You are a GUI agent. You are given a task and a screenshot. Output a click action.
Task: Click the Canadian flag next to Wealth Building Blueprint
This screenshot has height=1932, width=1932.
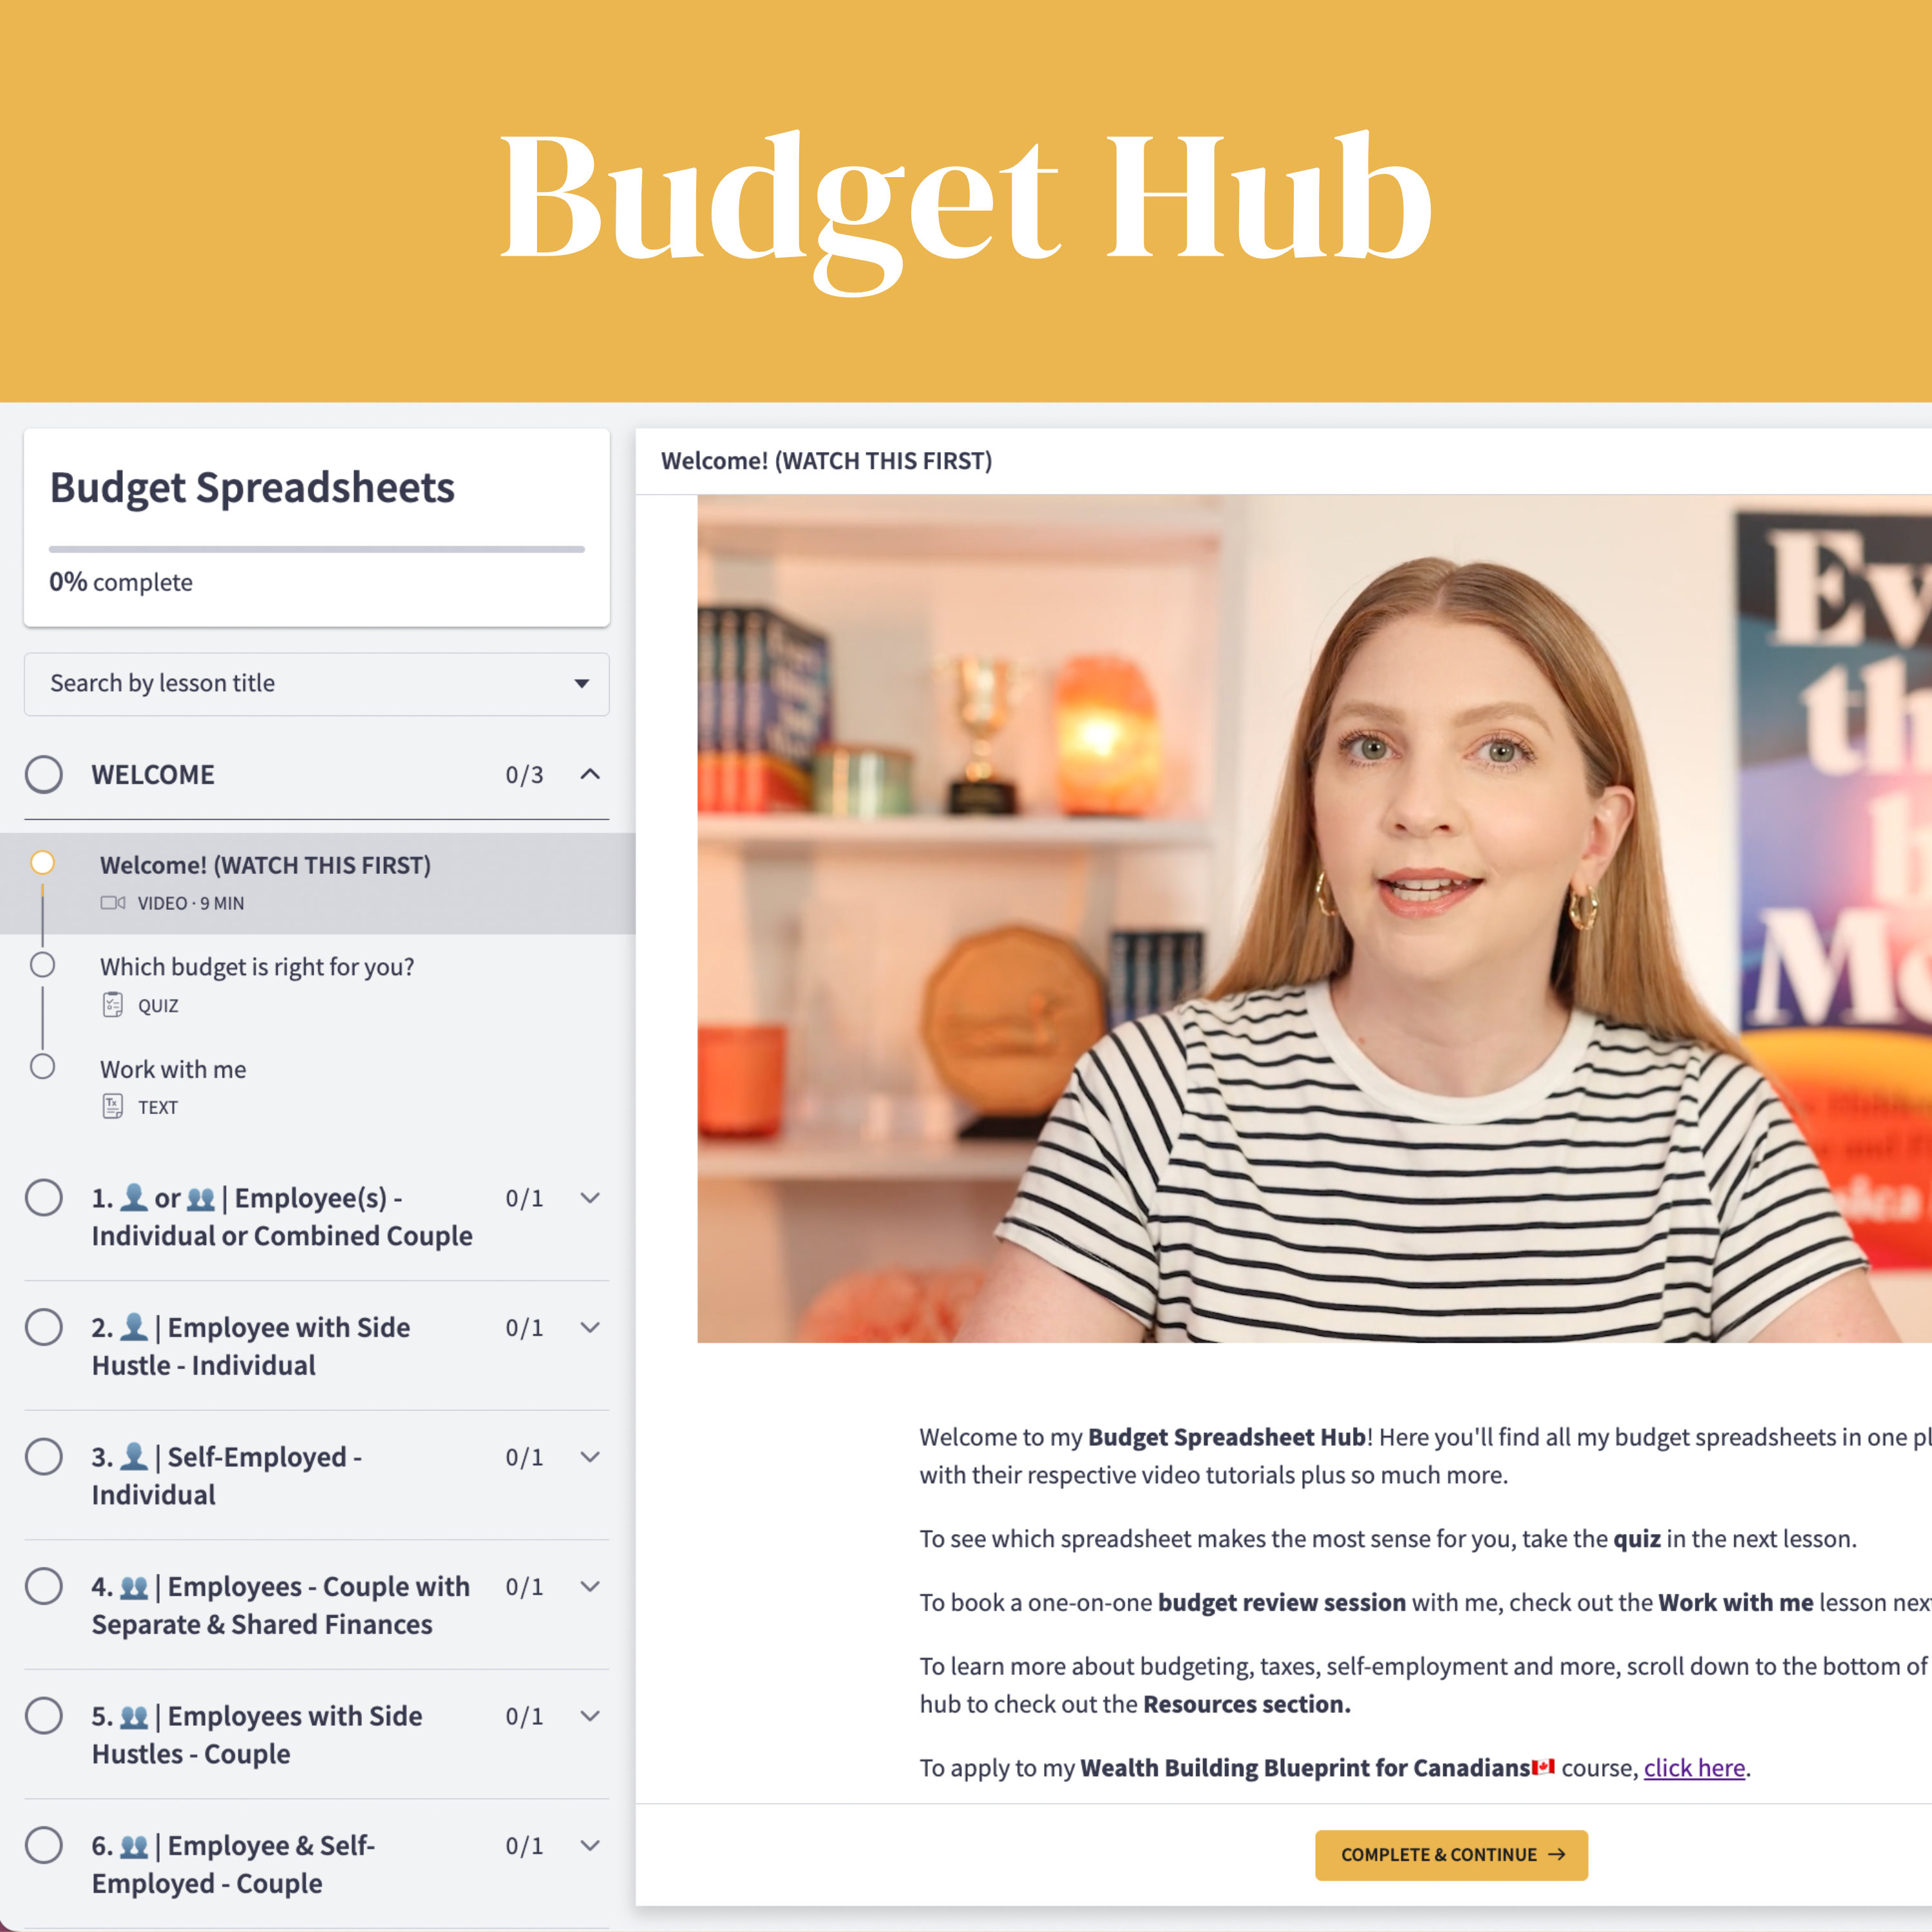(x=1543, y=1767)
